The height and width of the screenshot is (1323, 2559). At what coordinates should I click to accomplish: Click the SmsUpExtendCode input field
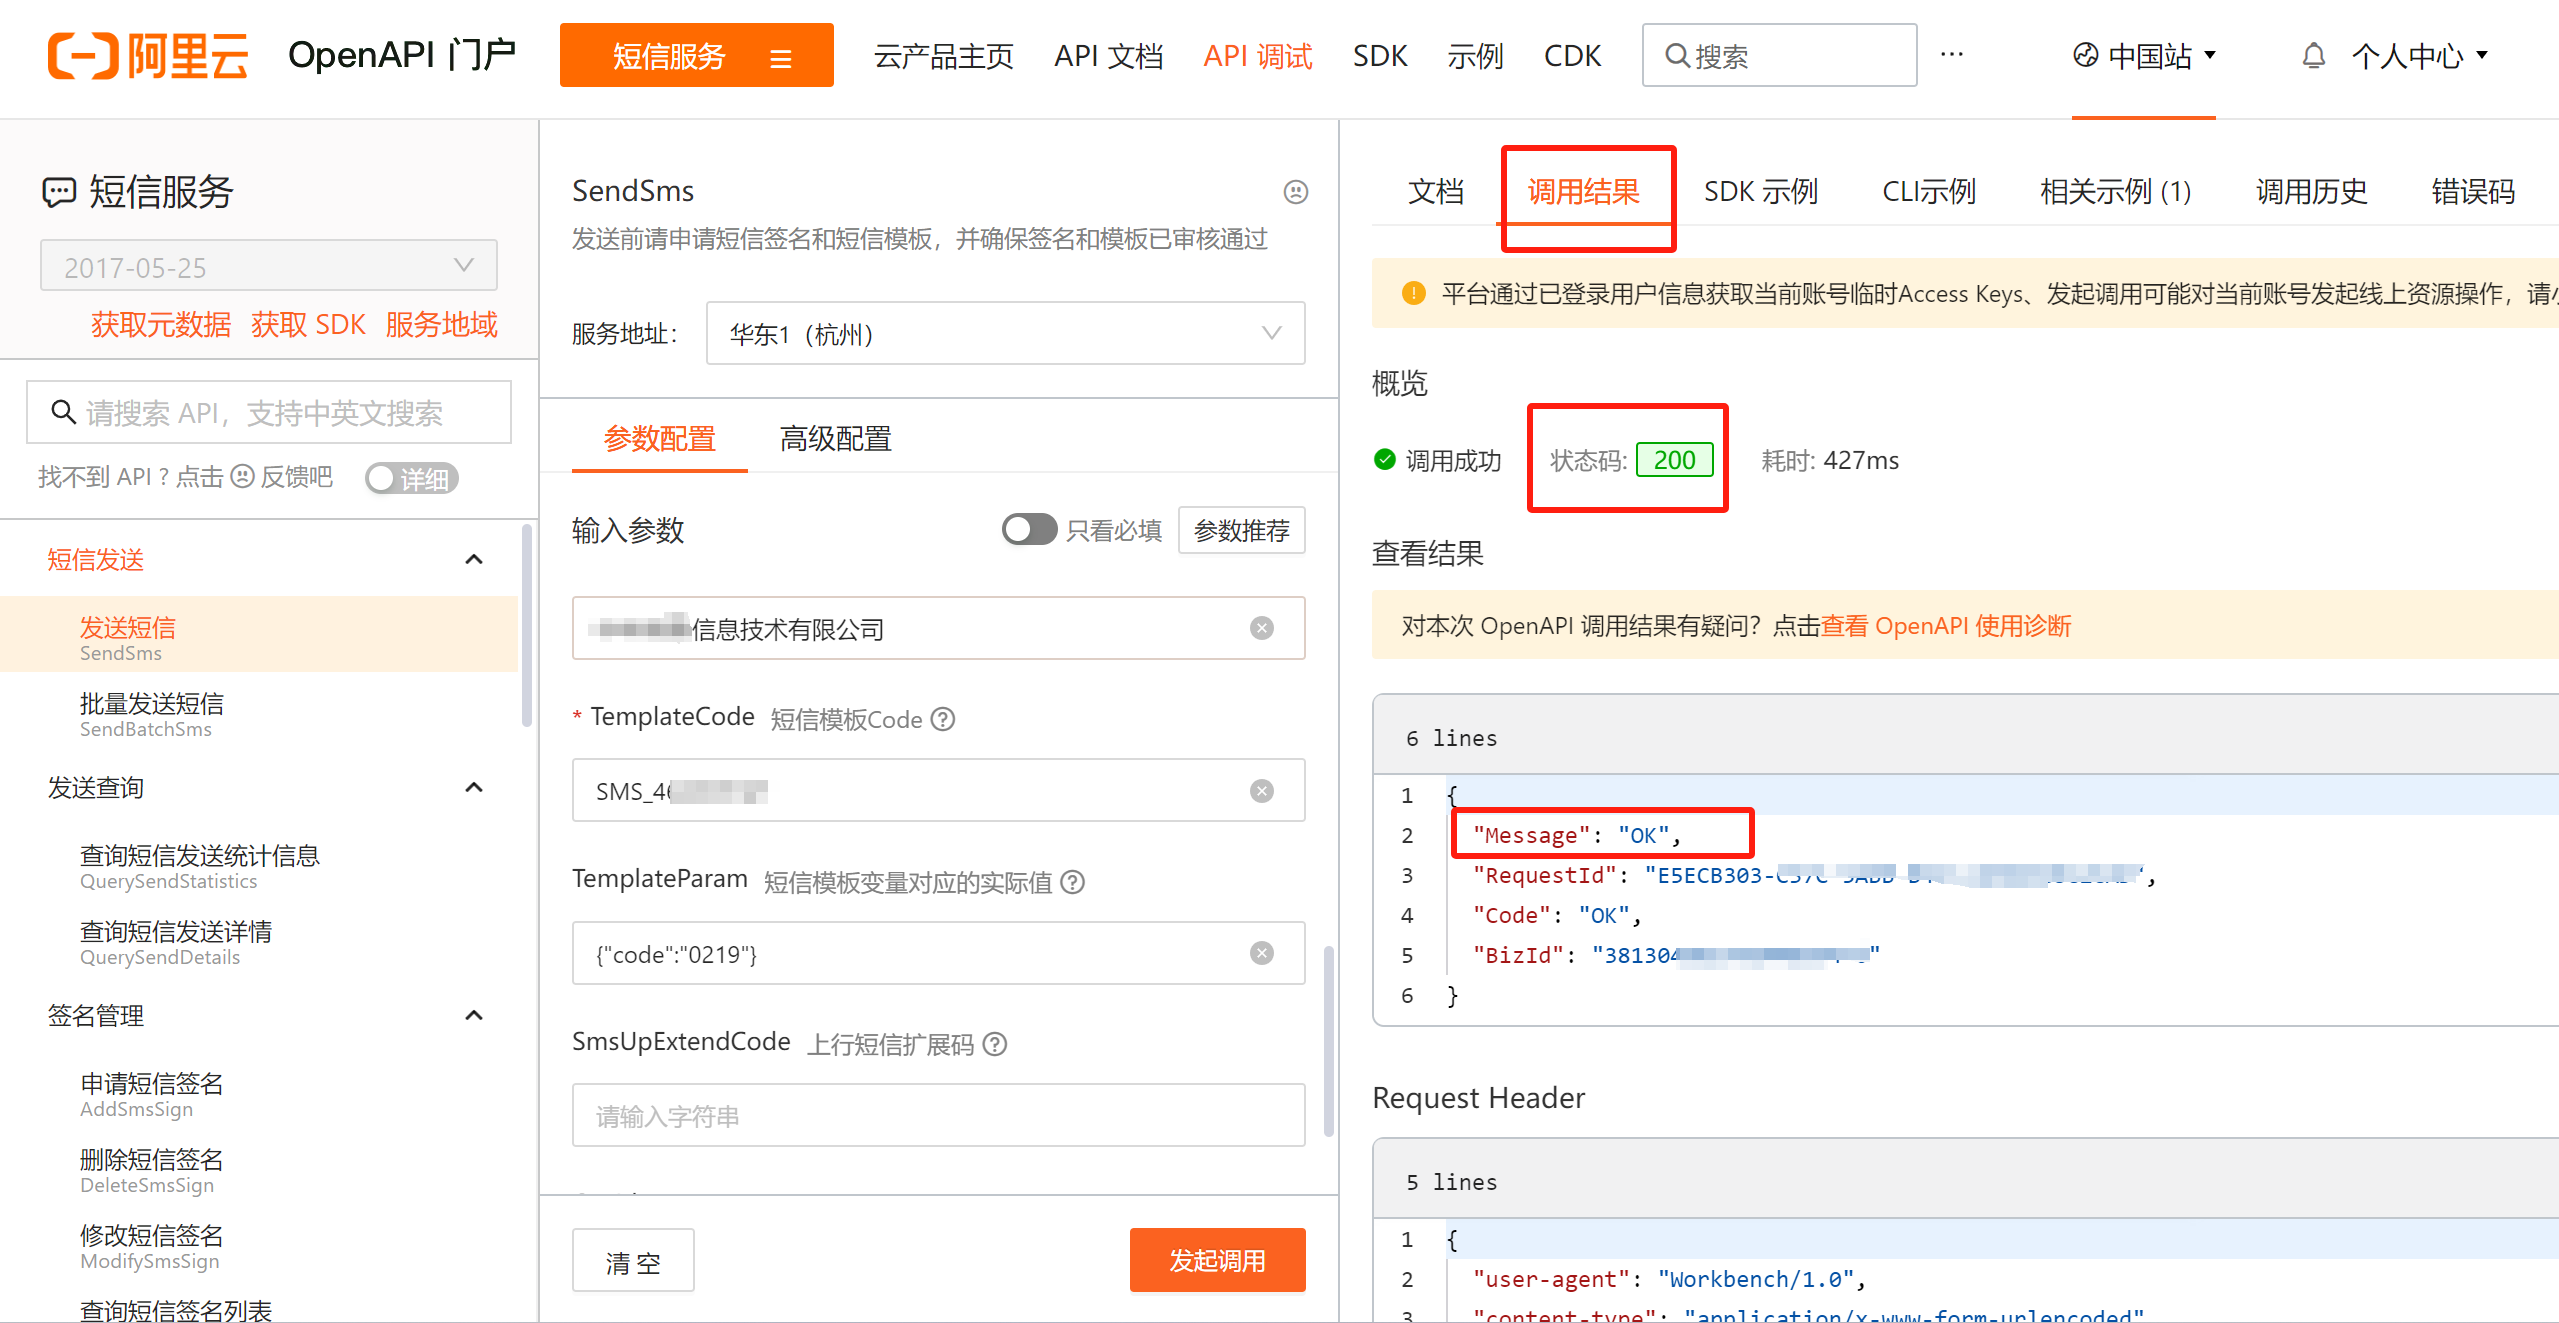click(x=938, y=1115)
